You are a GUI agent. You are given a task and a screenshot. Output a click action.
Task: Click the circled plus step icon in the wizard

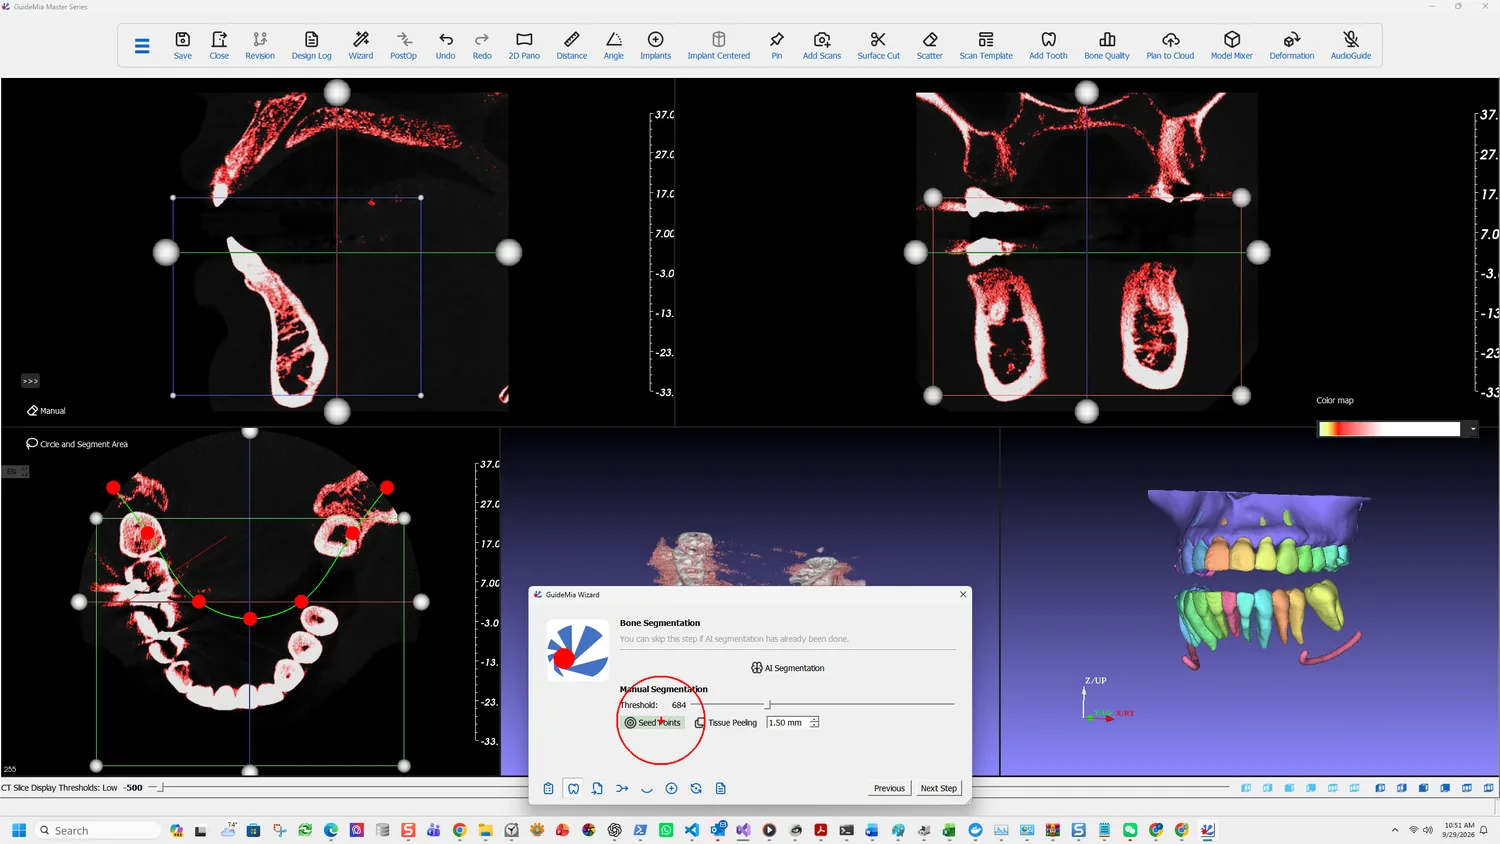tap(672, 789)
